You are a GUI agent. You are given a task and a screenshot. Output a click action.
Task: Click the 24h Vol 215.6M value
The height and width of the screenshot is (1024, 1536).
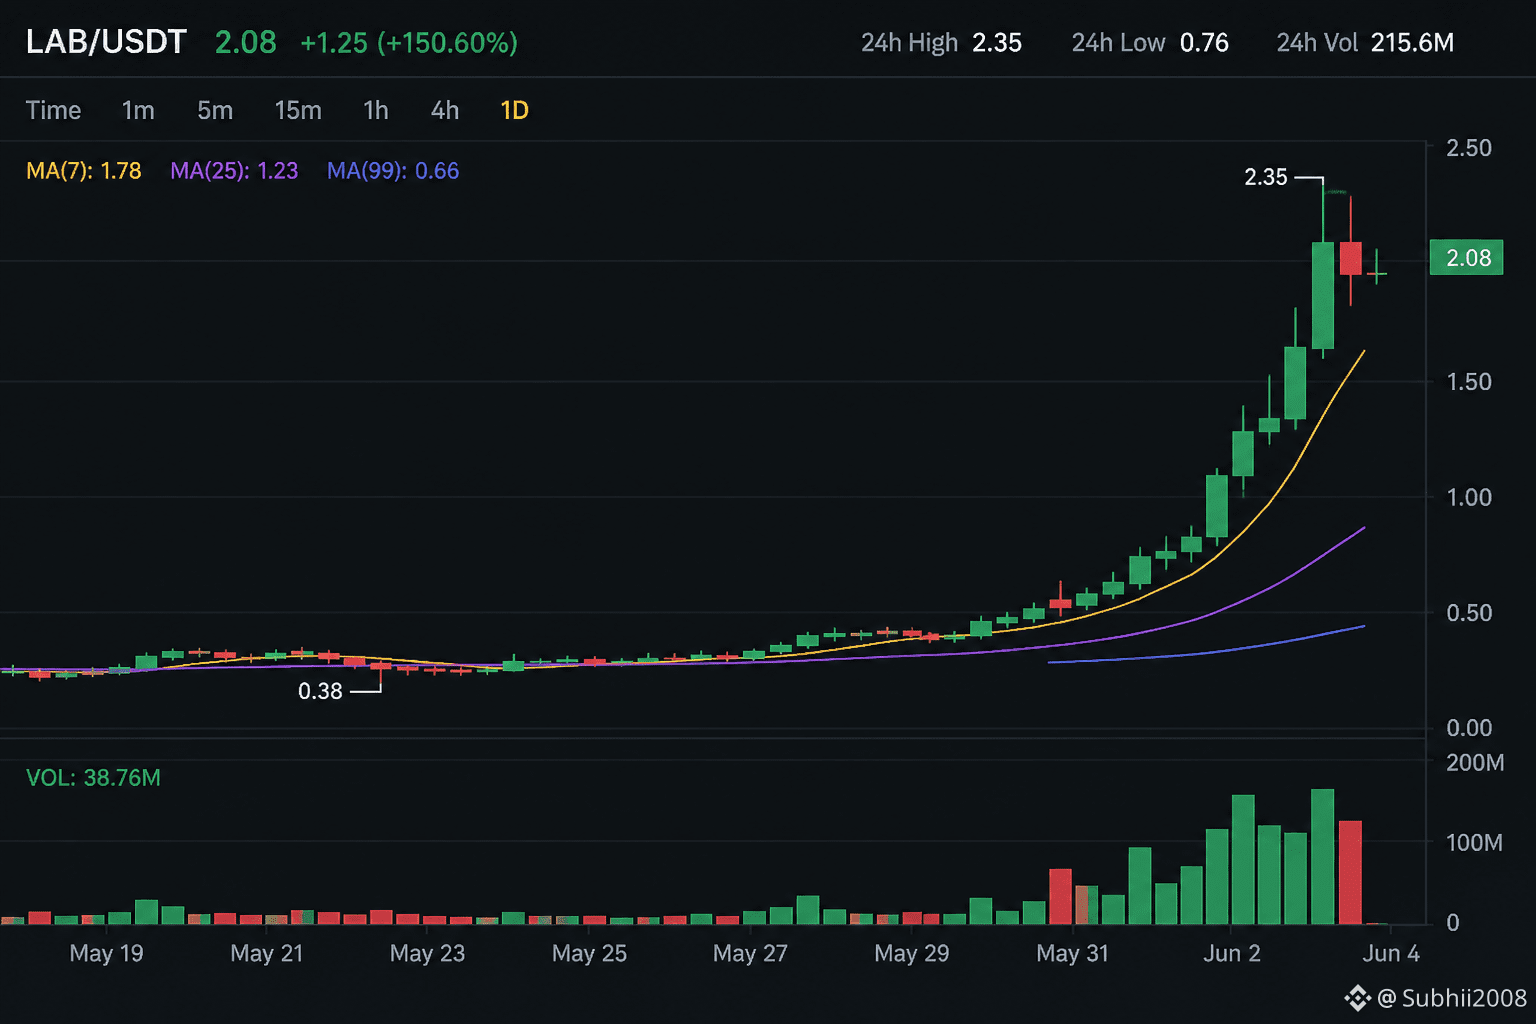pyautogui.click(x=1412, y=43)
